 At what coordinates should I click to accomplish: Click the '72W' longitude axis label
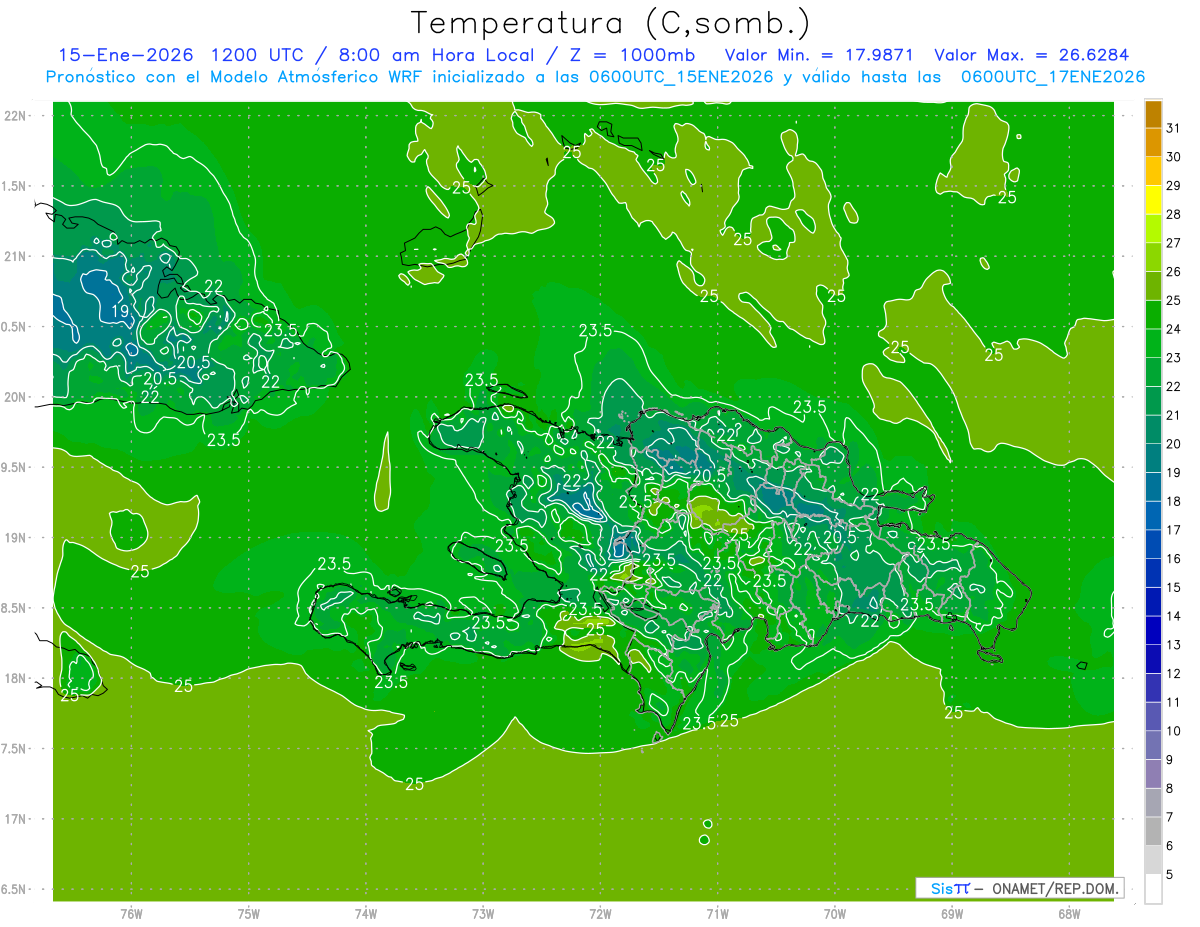point(600,913)
